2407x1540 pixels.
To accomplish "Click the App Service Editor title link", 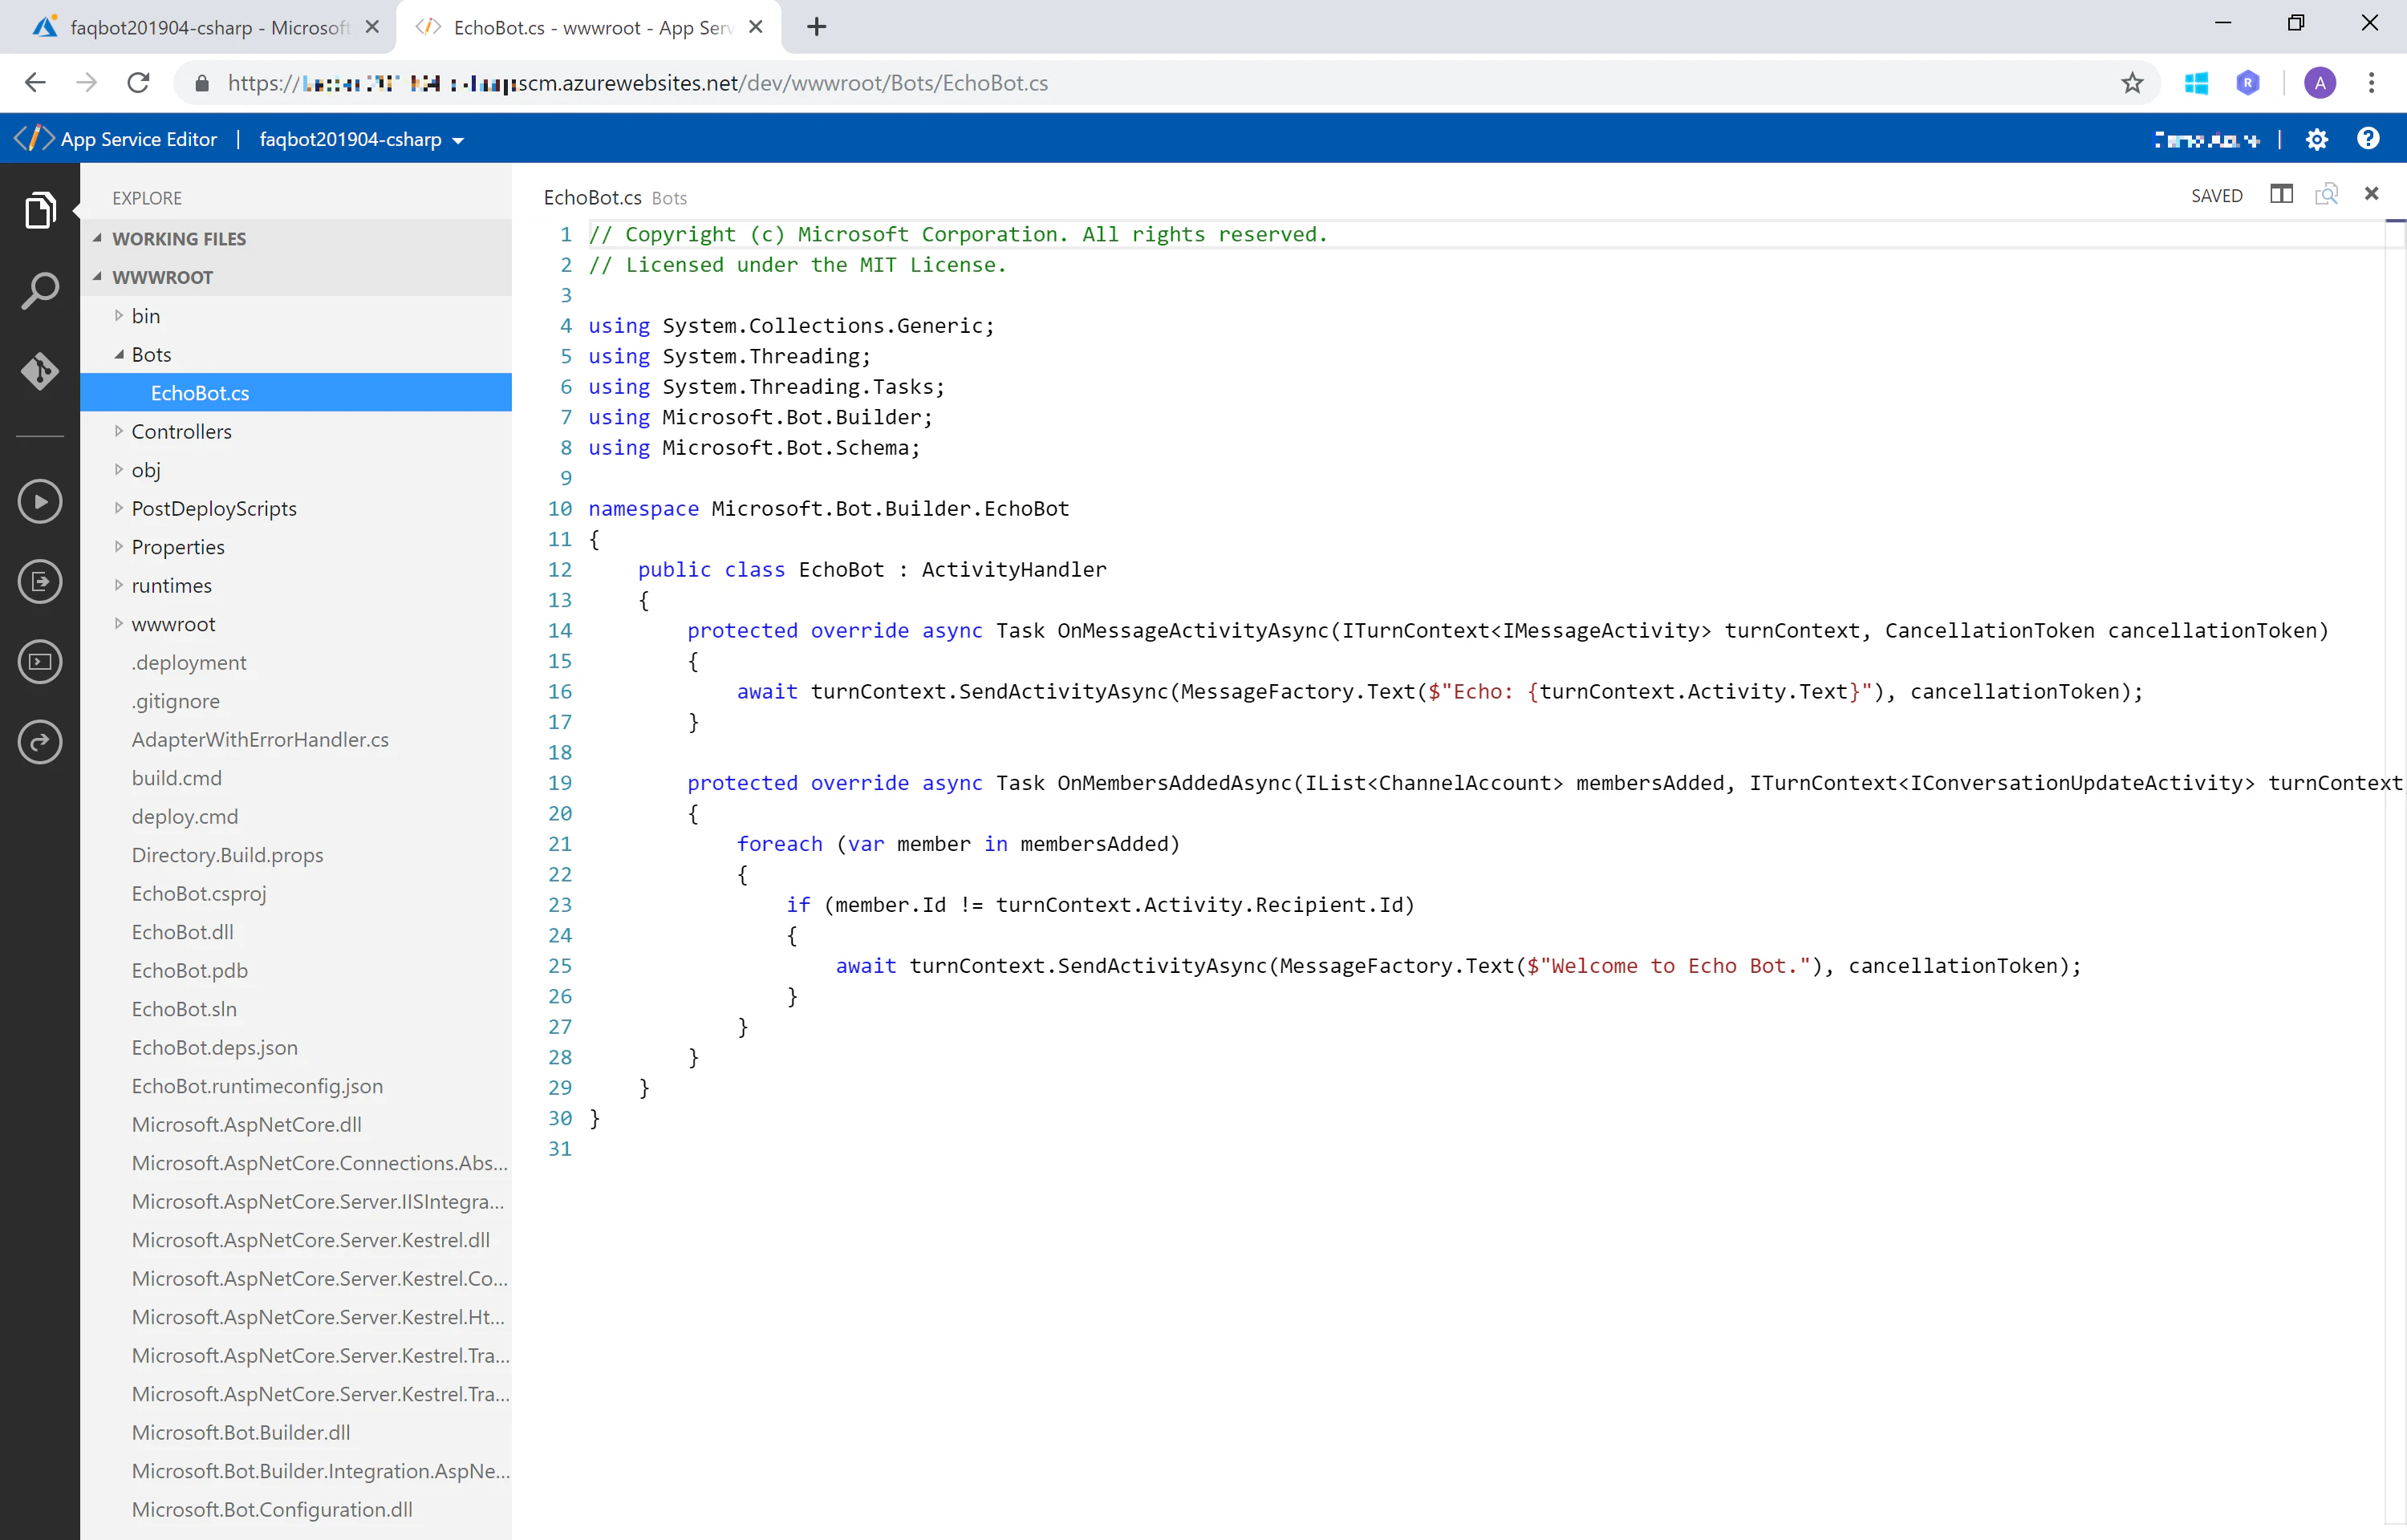I will [x=138, y=140].
